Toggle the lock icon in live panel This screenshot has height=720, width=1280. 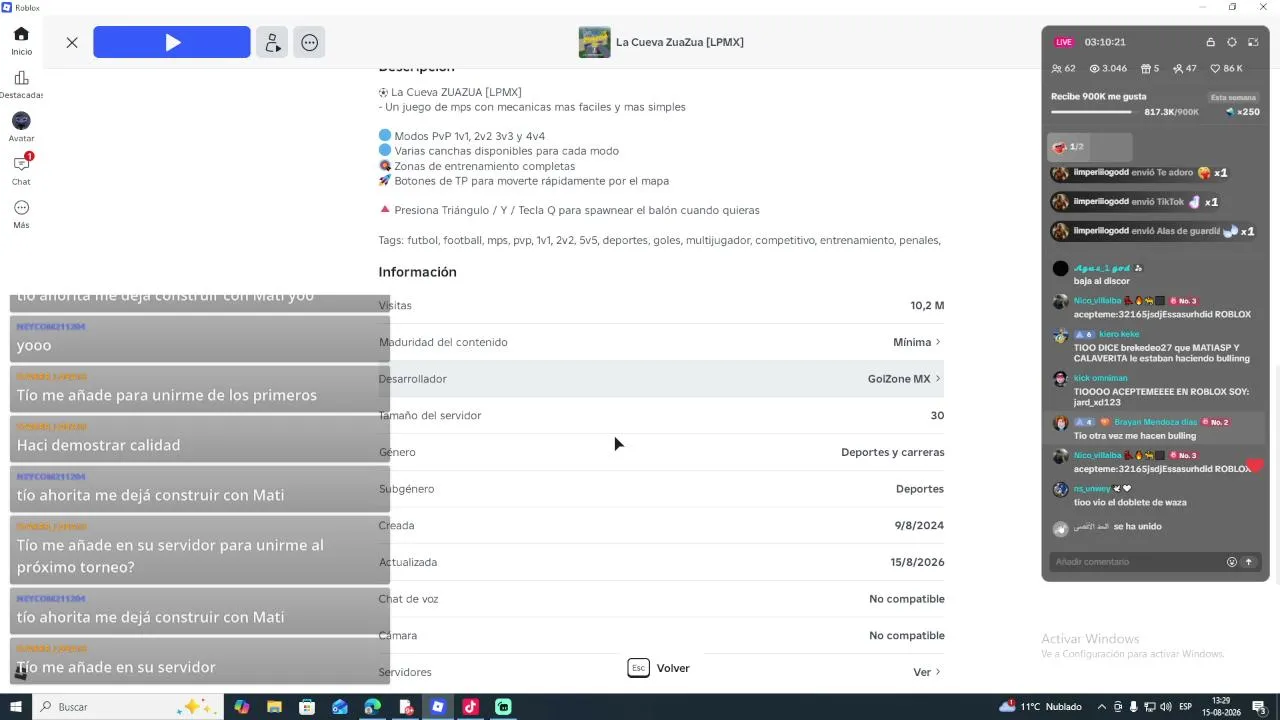(1210, 42)
